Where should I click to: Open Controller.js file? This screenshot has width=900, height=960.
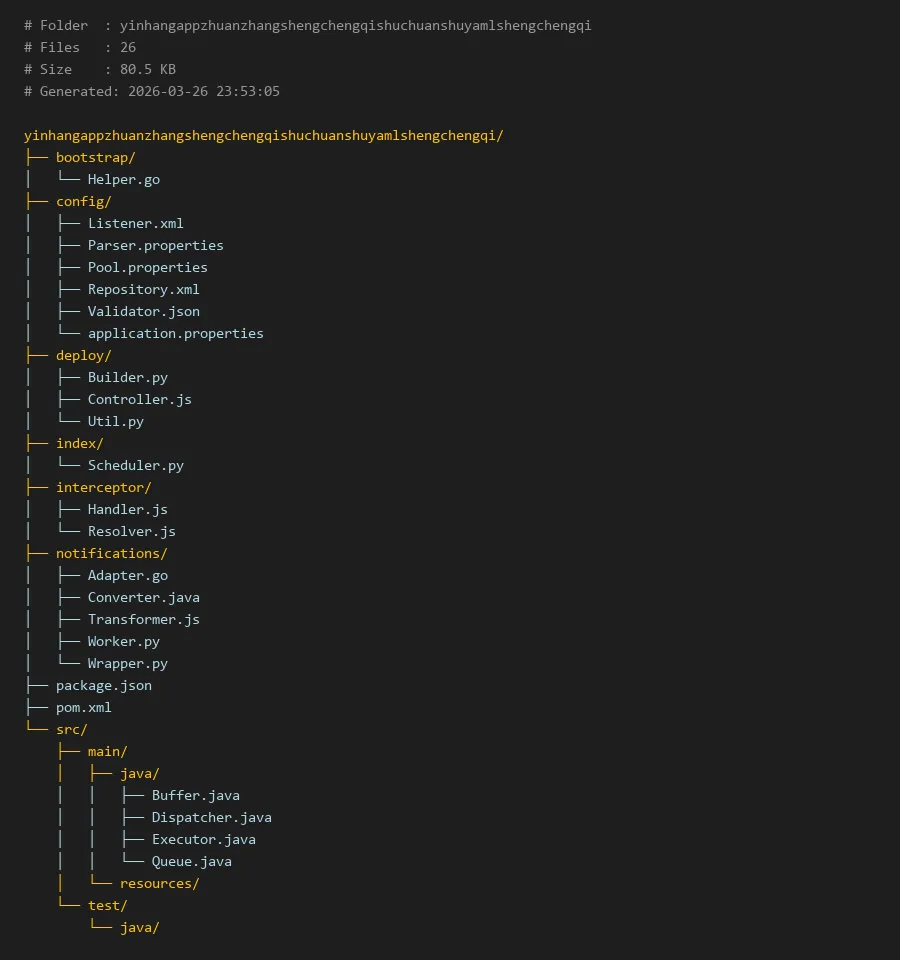pyautogui.click(x=139, y=399)
